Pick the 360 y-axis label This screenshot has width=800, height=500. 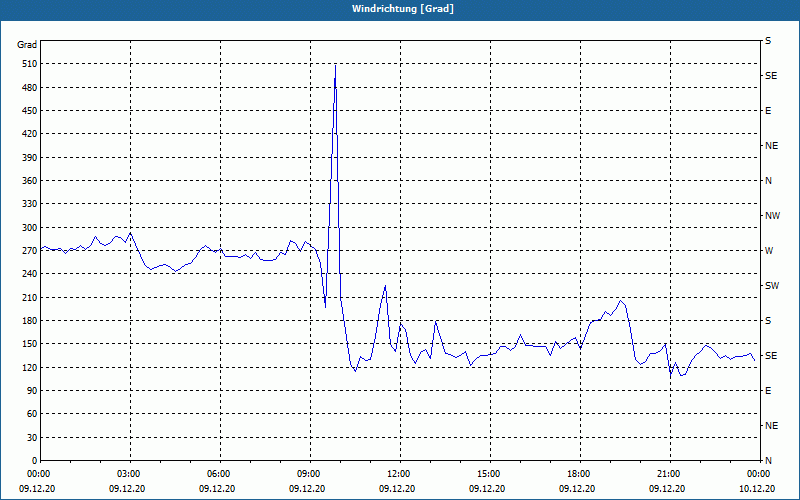click(30, 181)
